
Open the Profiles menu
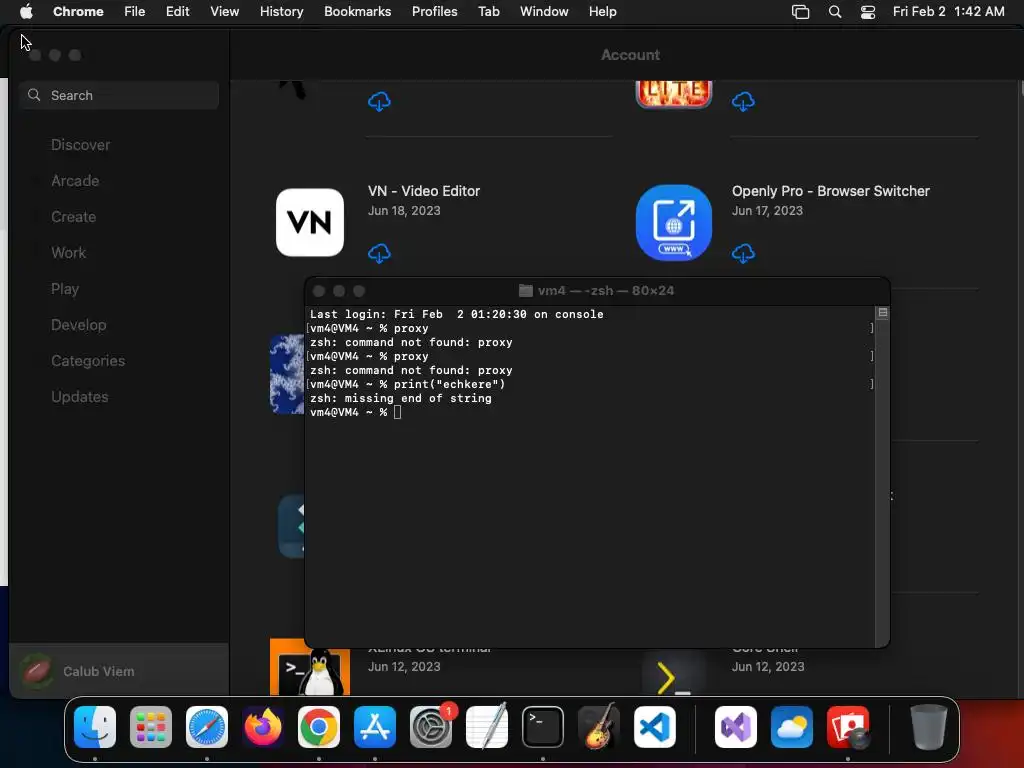click(x=434, y=12)
